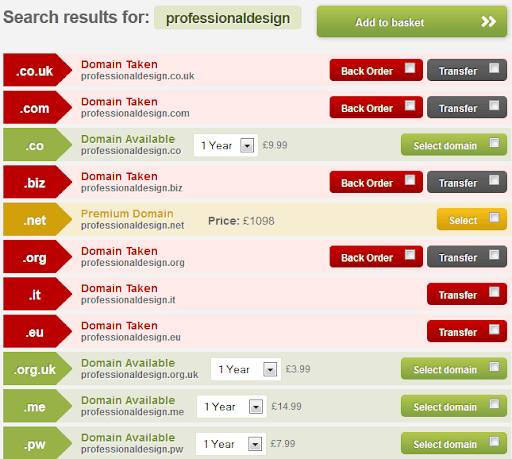Click the green .org.uk extension tag
This screenshot has width=512, height=459.
tap(37, 369)
